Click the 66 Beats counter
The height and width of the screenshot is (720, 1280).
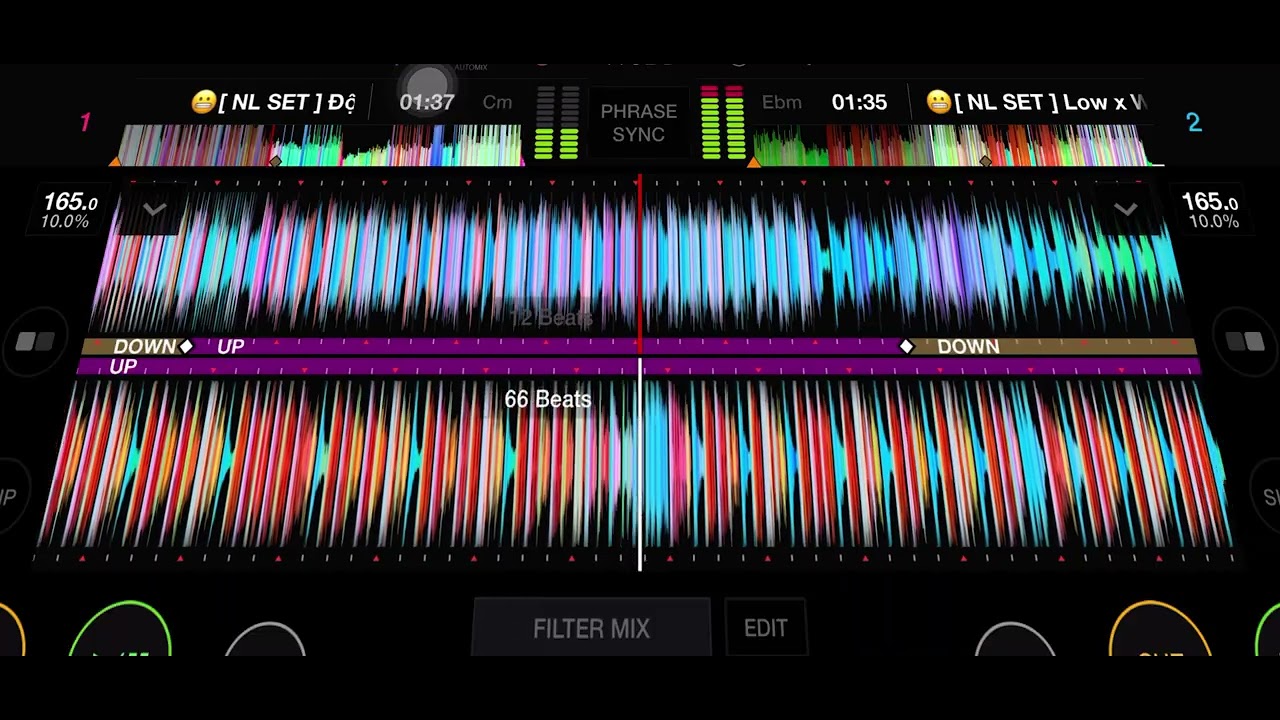click(x=547, y=399)
